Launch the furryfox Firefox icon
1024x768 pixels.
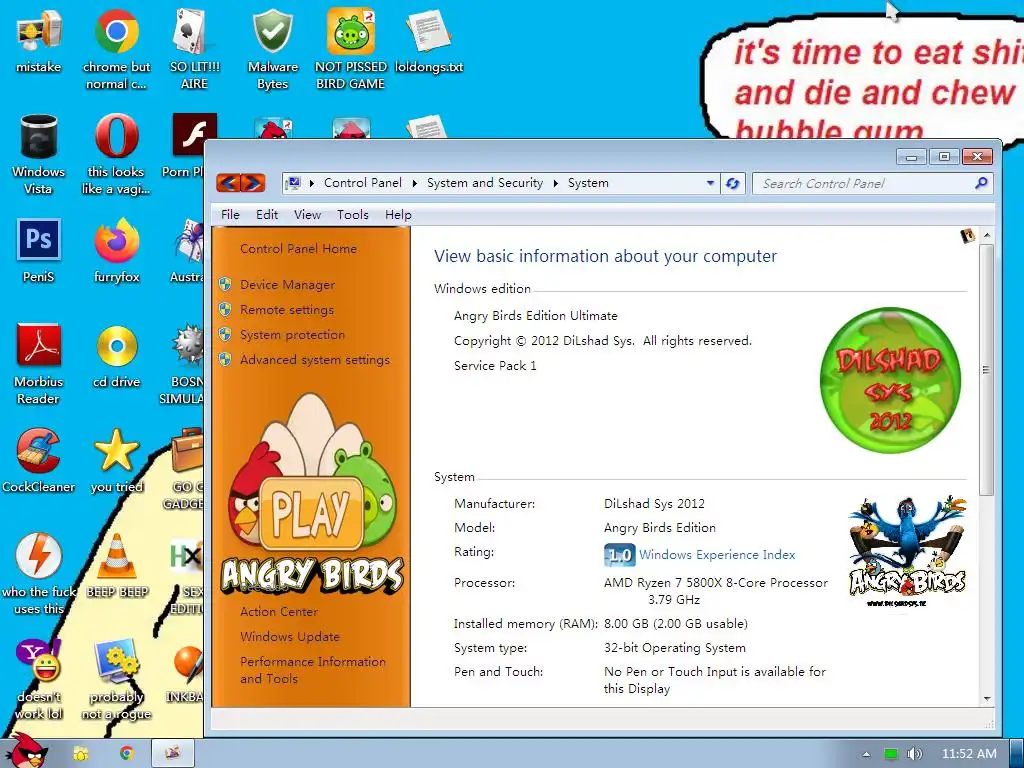116,251
